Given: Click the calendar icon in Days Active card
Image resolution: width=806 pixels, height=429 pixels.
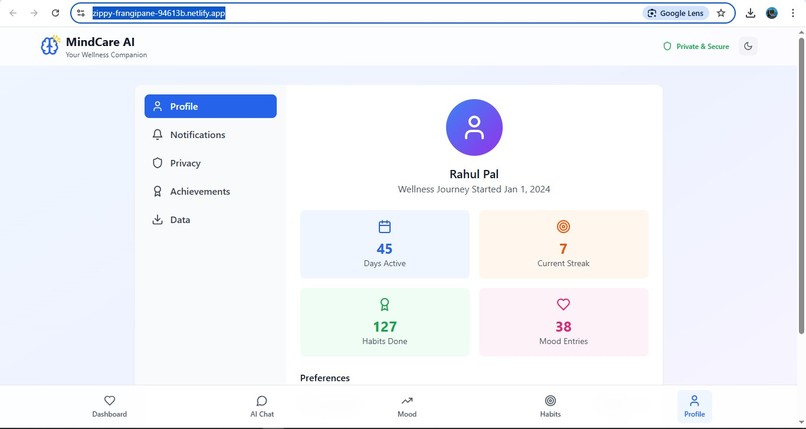Looking at the screenshot, I should (x=384, y=227).
